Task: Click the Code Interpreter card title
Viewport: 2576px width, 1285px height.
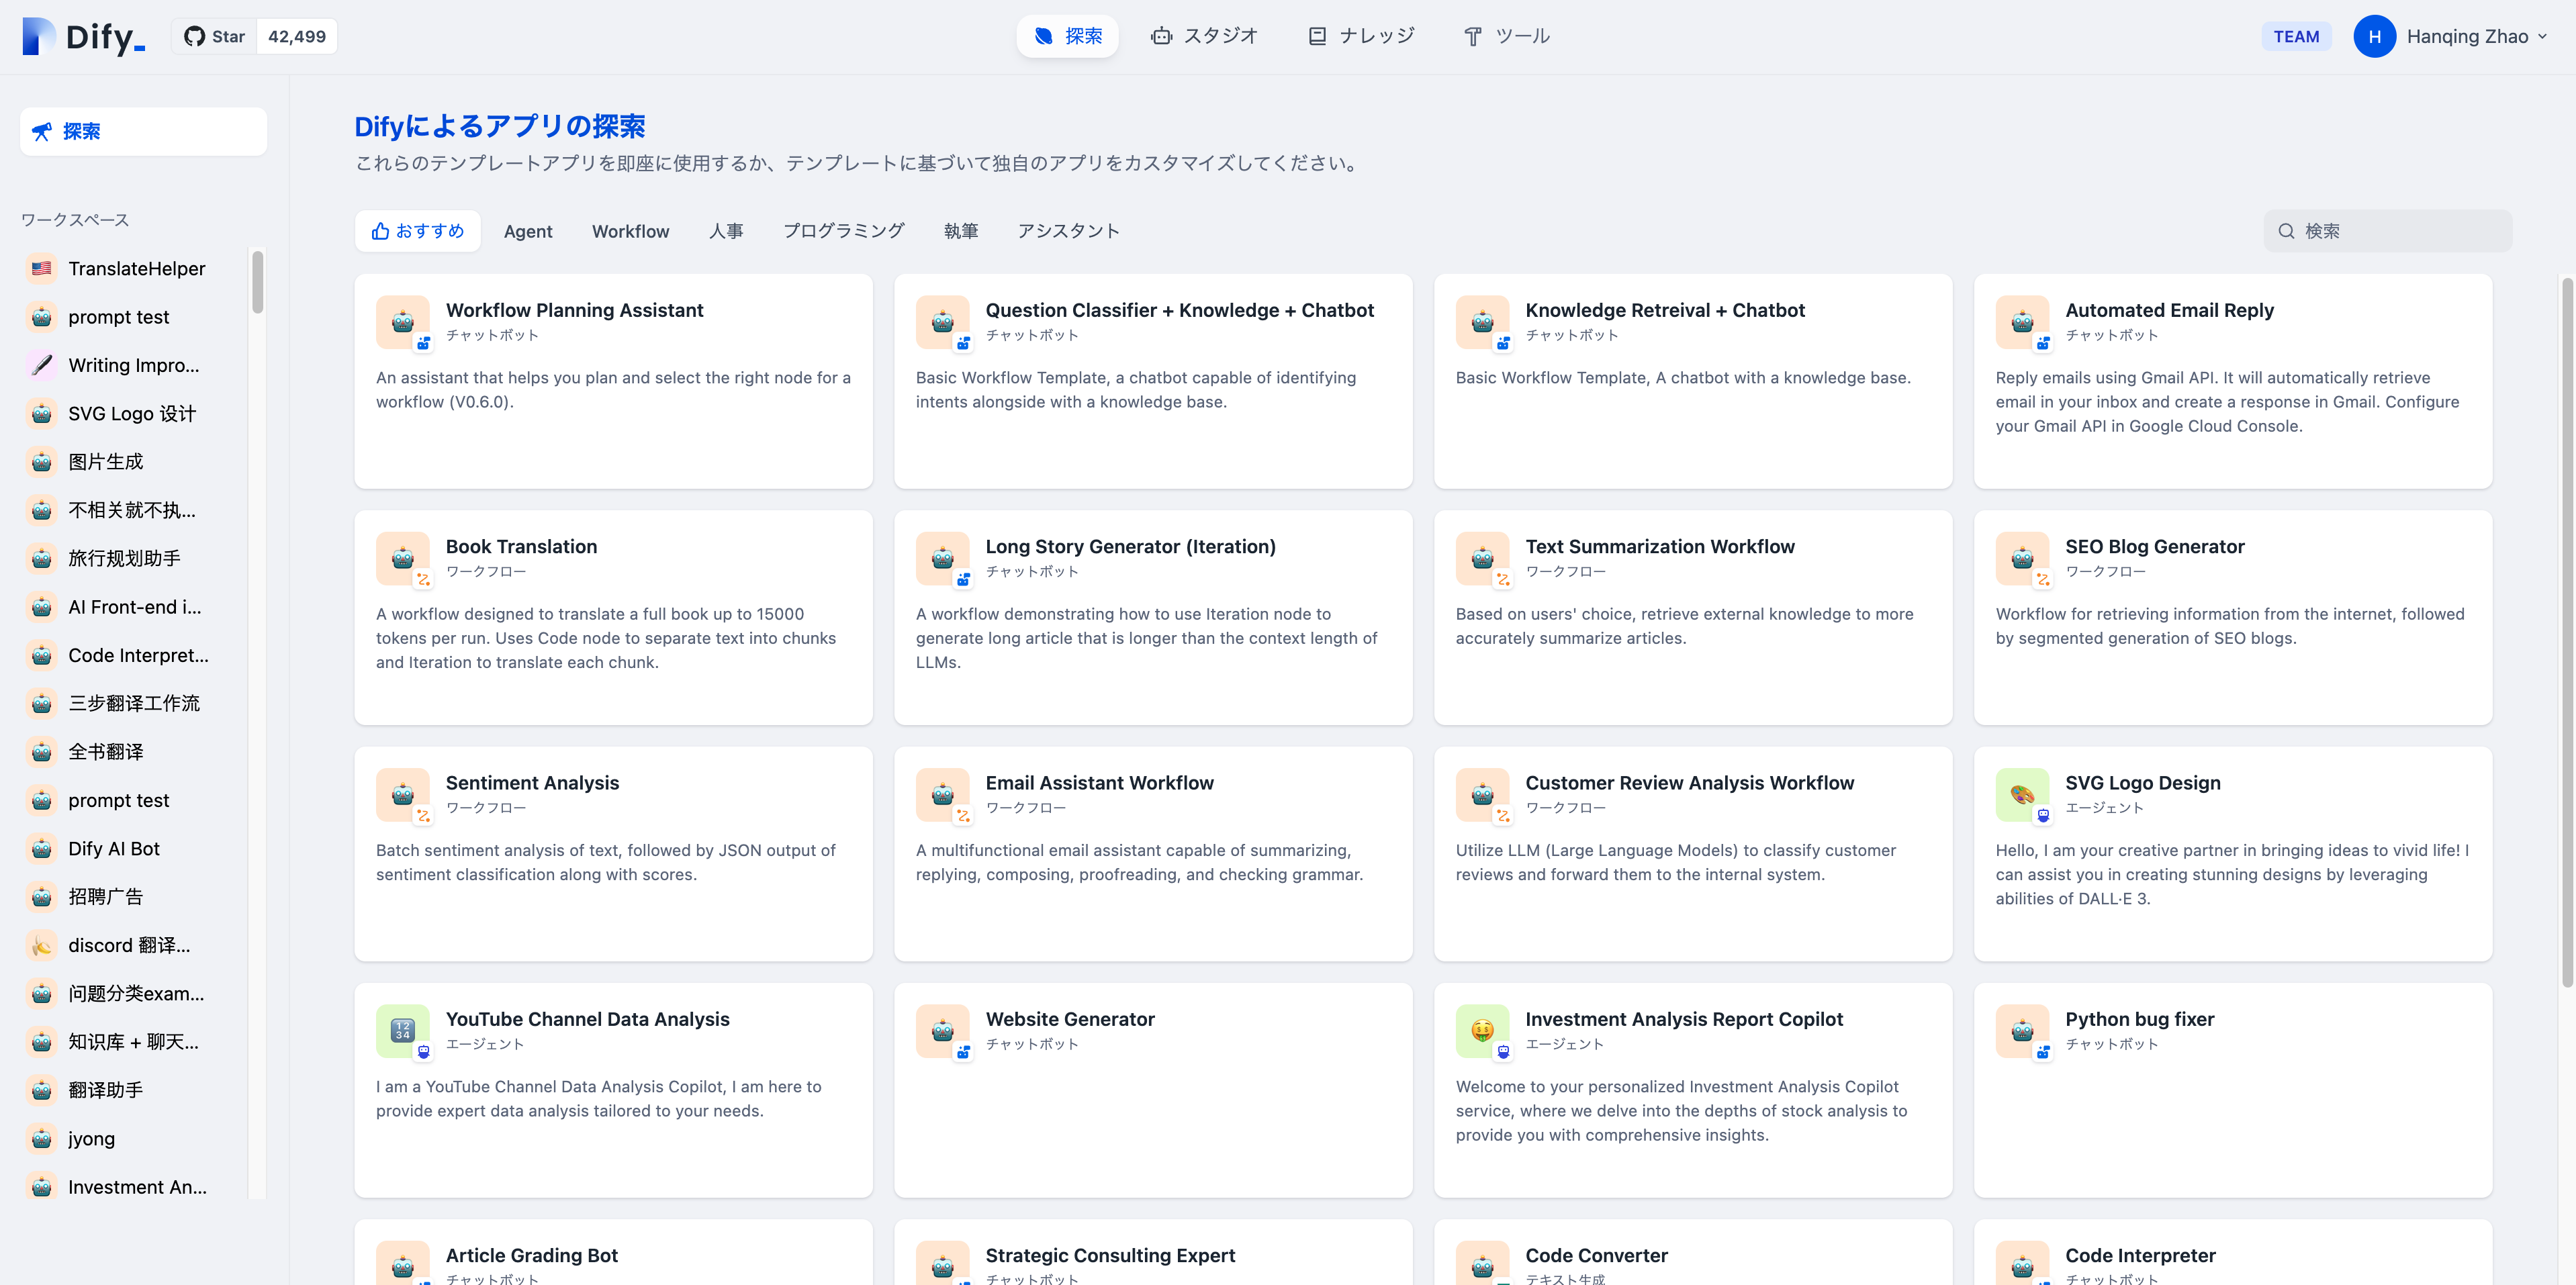Action: click(x=2140, y=1255)
